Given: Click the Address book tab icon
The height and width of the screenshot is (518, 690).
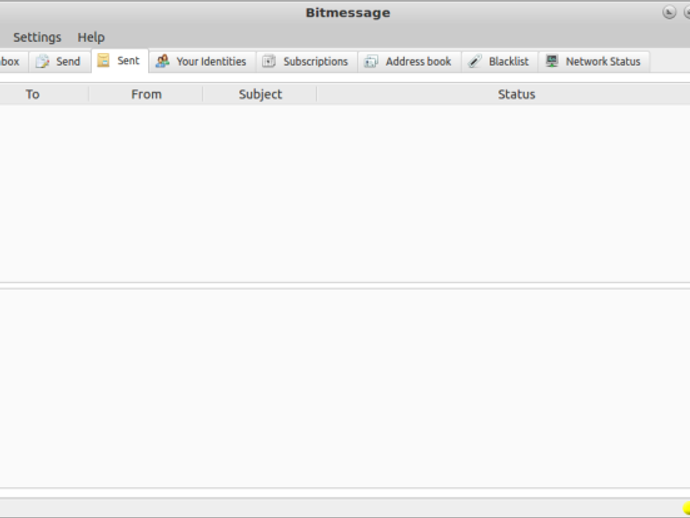Looking at the screenshot, I should pyautogui.click(x=371, y=61).
